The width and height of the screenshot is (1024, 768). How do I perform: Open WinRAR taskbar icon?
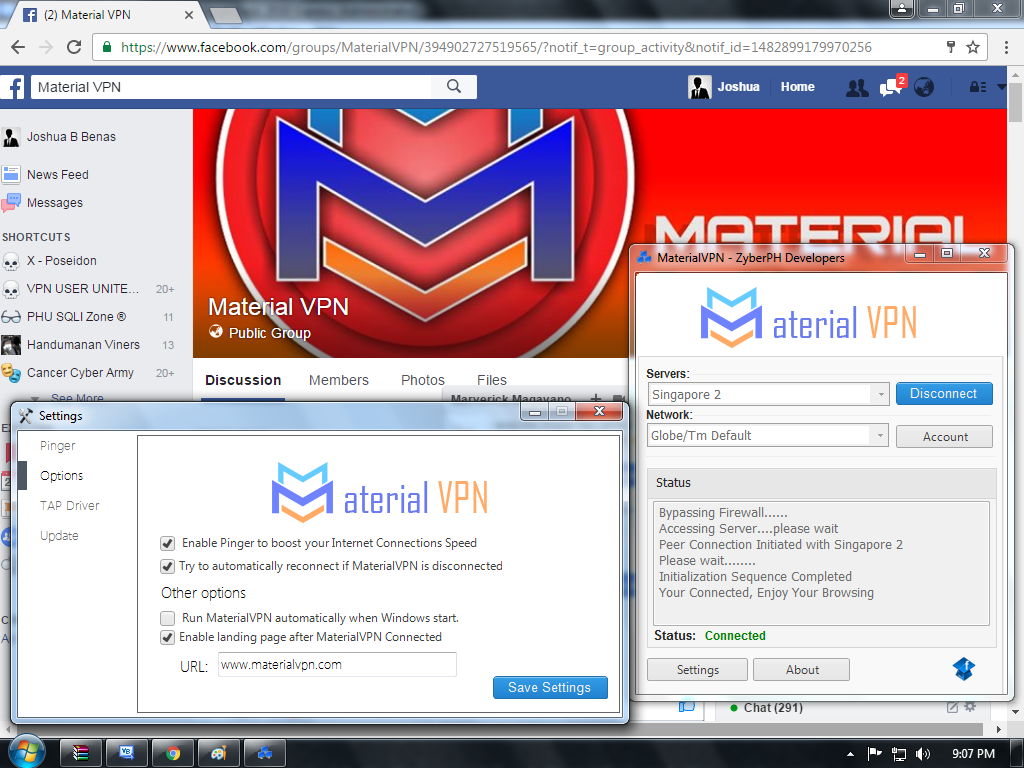[81, 754]
